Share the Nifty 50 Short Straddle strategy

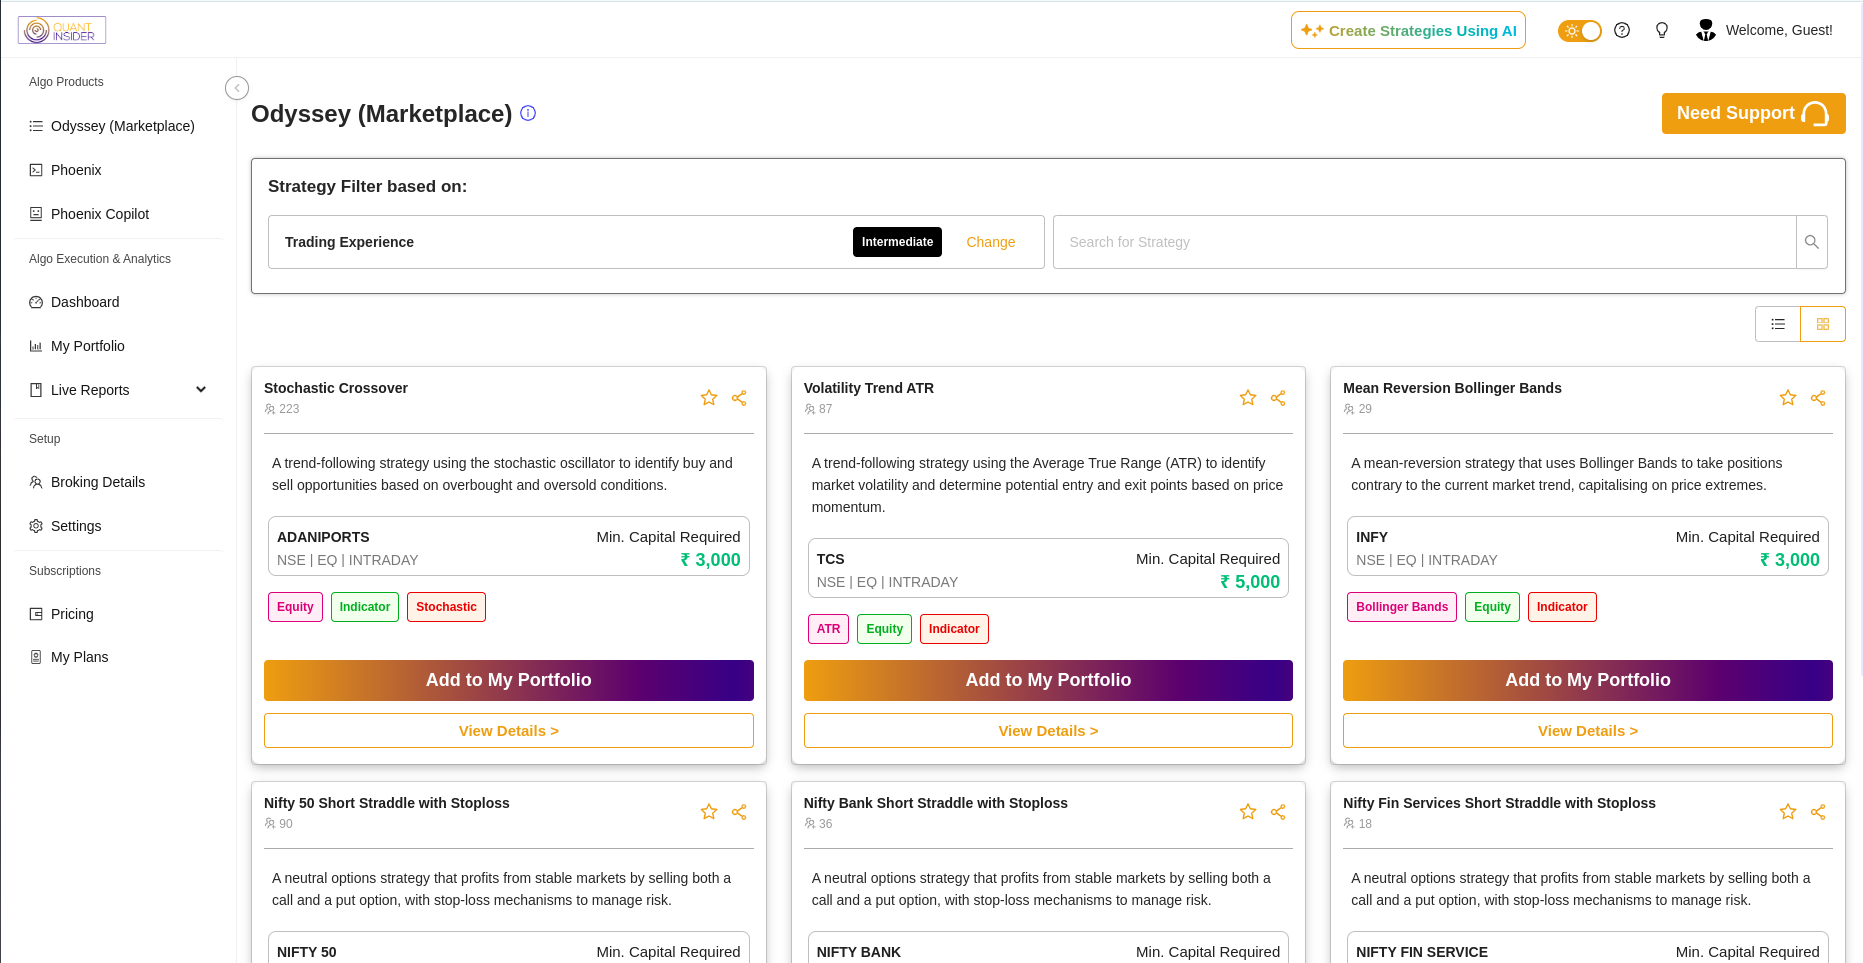(x=739, y=812)
